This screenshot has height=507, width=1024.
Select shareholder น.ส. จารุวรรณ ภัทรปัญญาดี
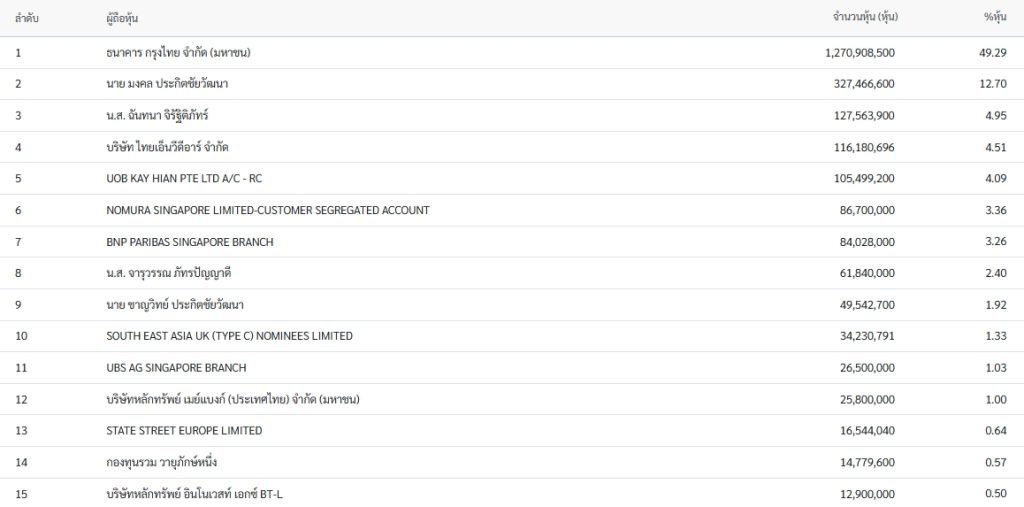point(168,273)
